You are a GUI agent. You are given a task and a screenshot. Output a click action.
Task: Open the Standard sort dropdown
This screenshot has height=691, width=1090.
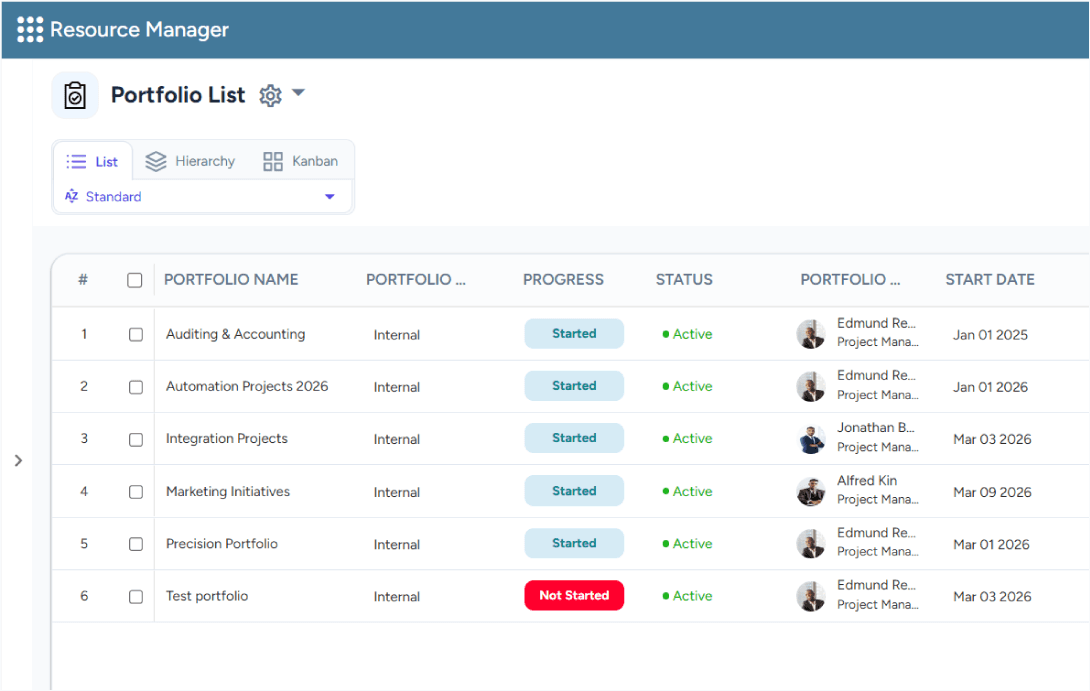202,197
